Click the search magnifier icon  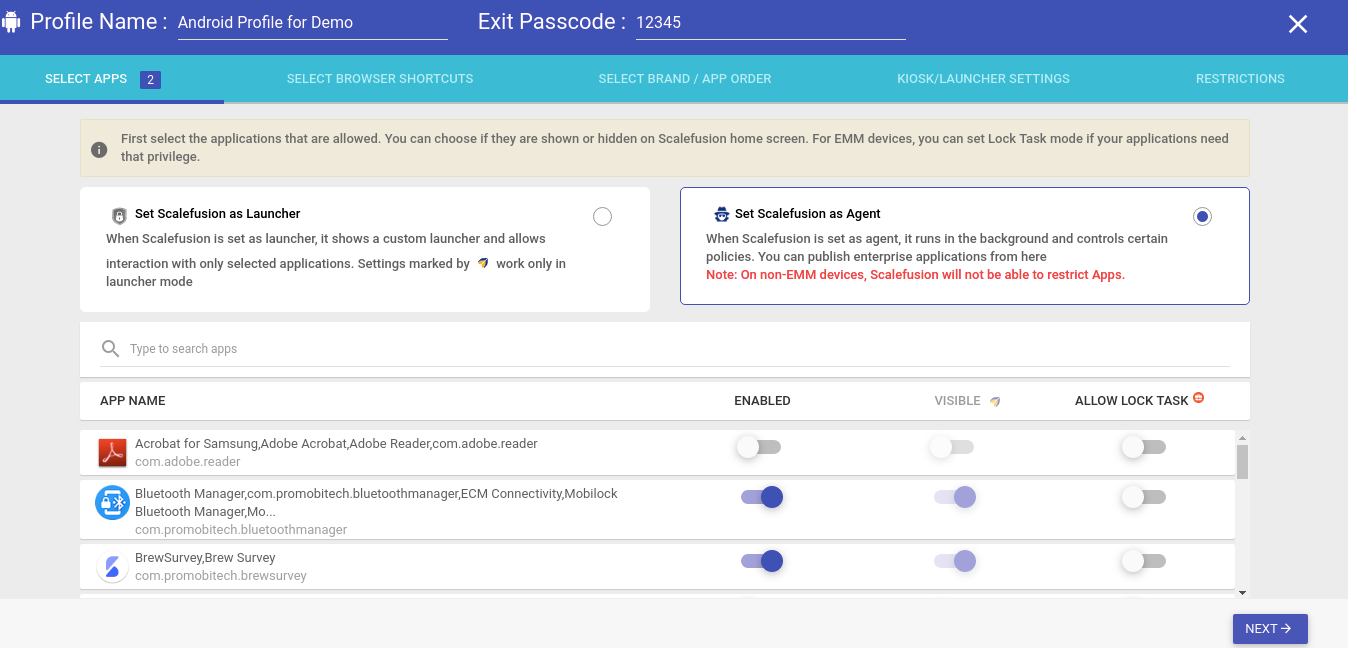111,349
